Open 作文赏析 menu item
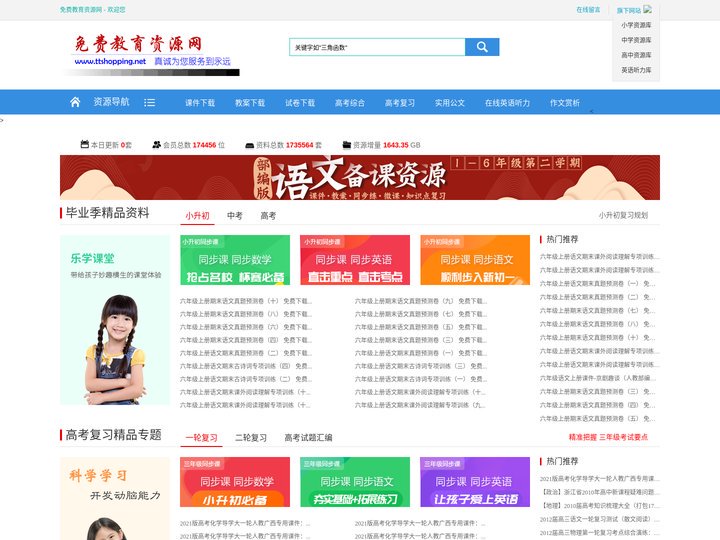This screenshot has height=540, width=720. [x=565, y=103]
